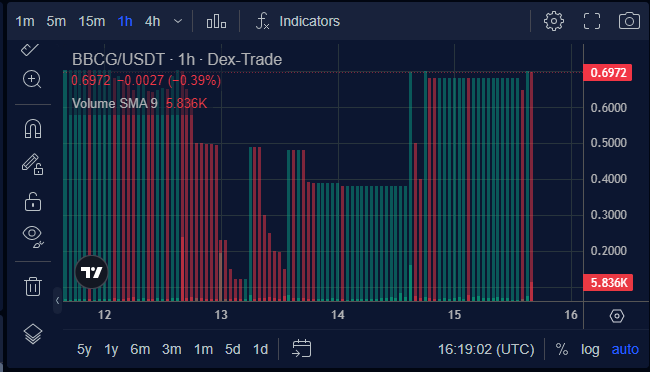The image size is (650, 372).
Task: Open timezone menu at 16:19:02 (UTC)
Action: [486, 350]
